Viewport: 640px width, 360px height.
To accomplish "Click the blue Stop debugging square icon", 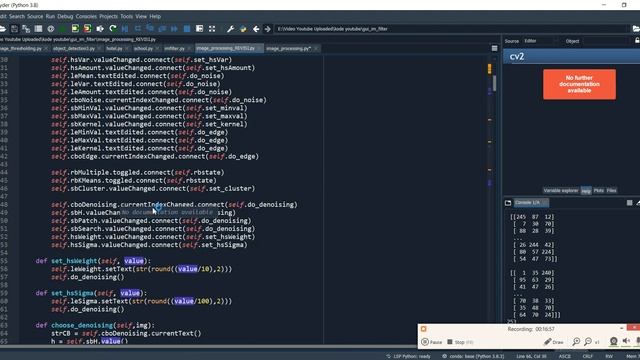I will click(x=187, y=29).
